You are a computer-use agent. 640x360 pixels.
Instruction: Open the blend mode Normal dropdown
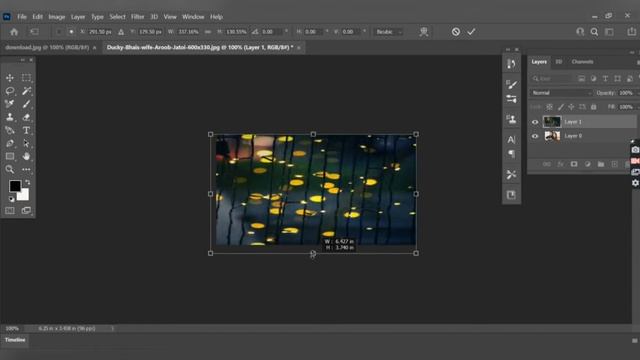(x=561, y=93)
